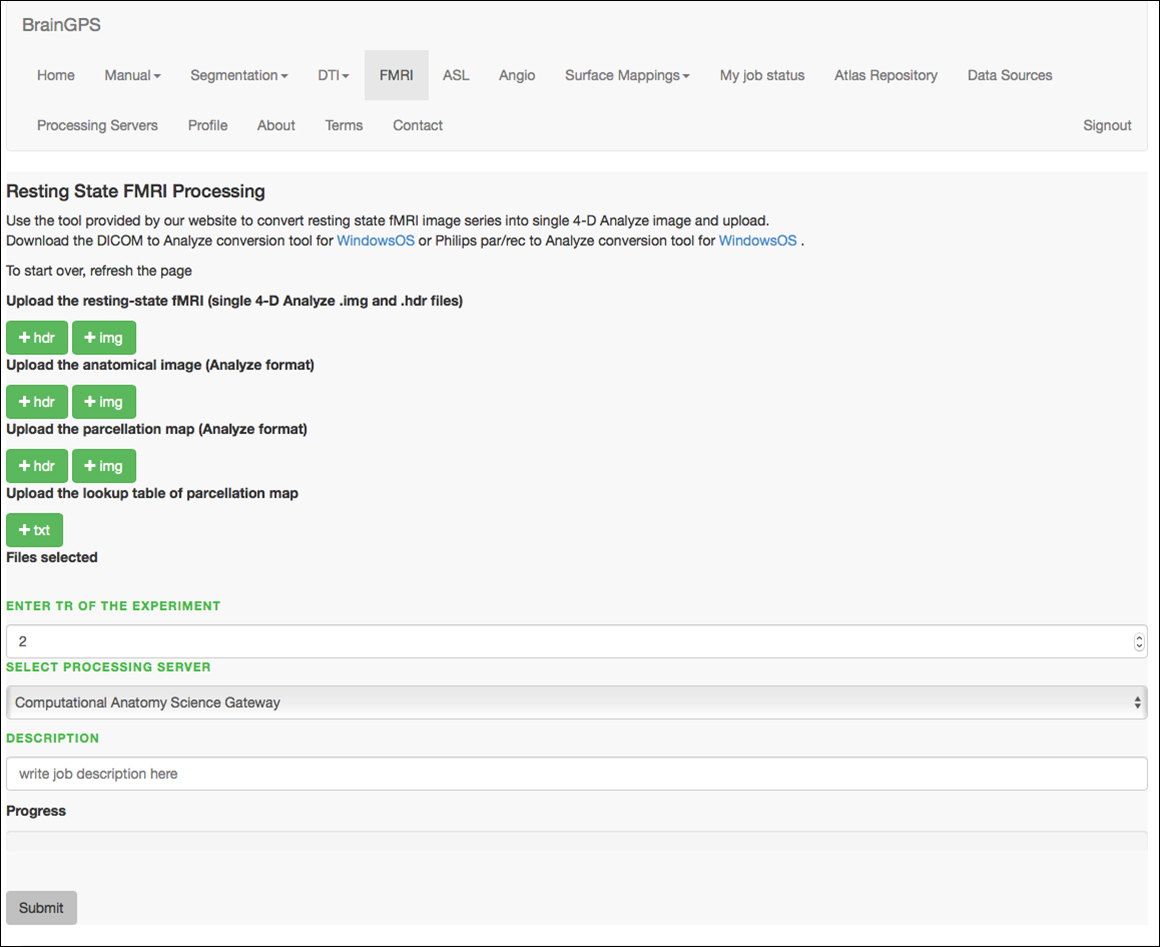Viewport: 1160px width, 947px height.
Task: Upload anatomical image hdr file
Action: click(x=37, y=402)
